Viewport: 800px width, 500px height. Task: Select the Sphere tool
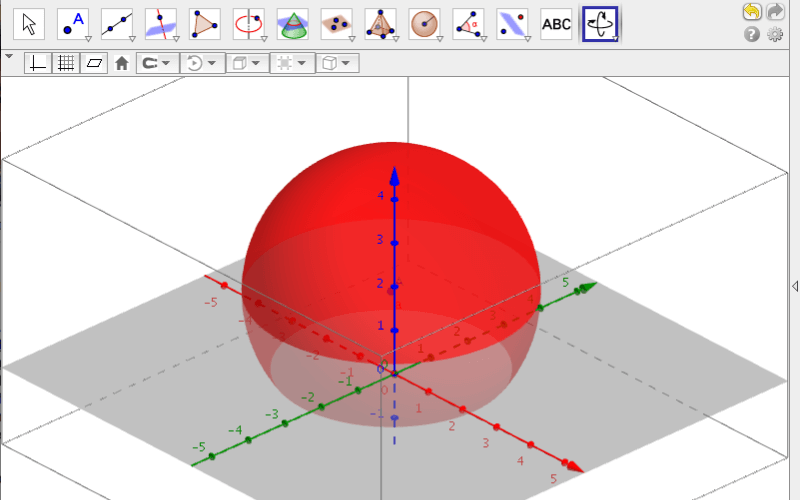coord(425,23)
